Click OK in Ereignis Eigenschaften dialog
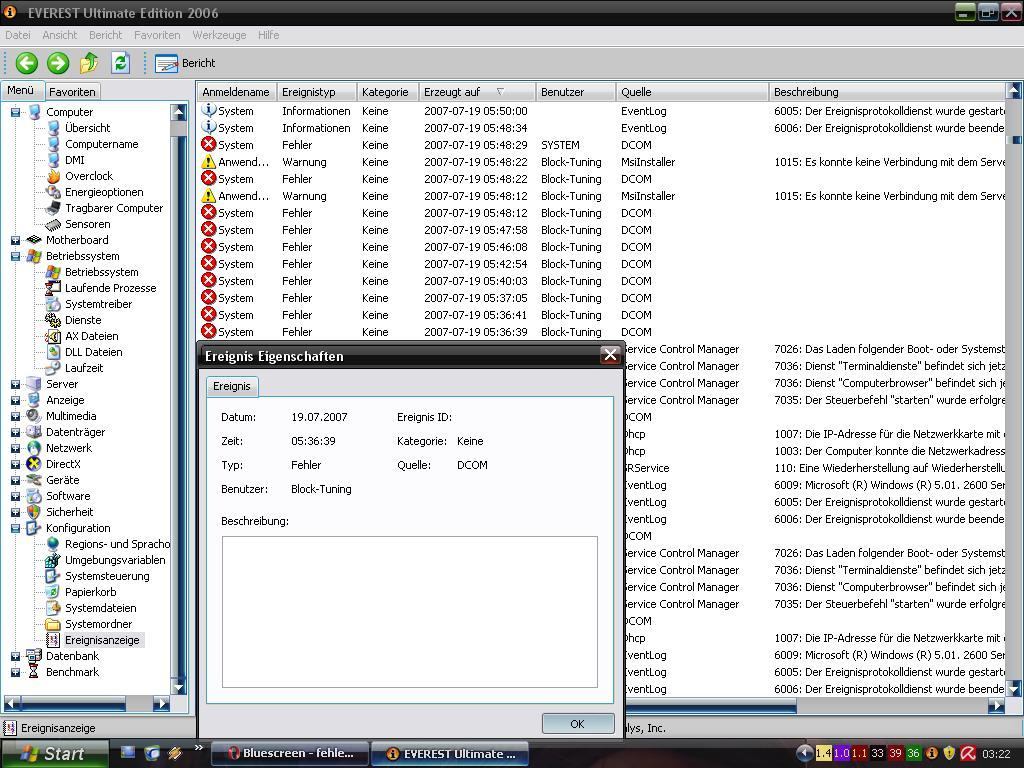The image size is (1024, 768). pyautogui.click(x=577, y=724)
